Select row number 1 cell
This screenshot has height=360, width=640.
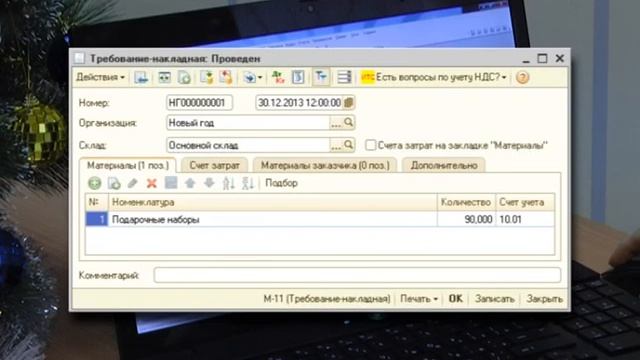coord(97,219)
